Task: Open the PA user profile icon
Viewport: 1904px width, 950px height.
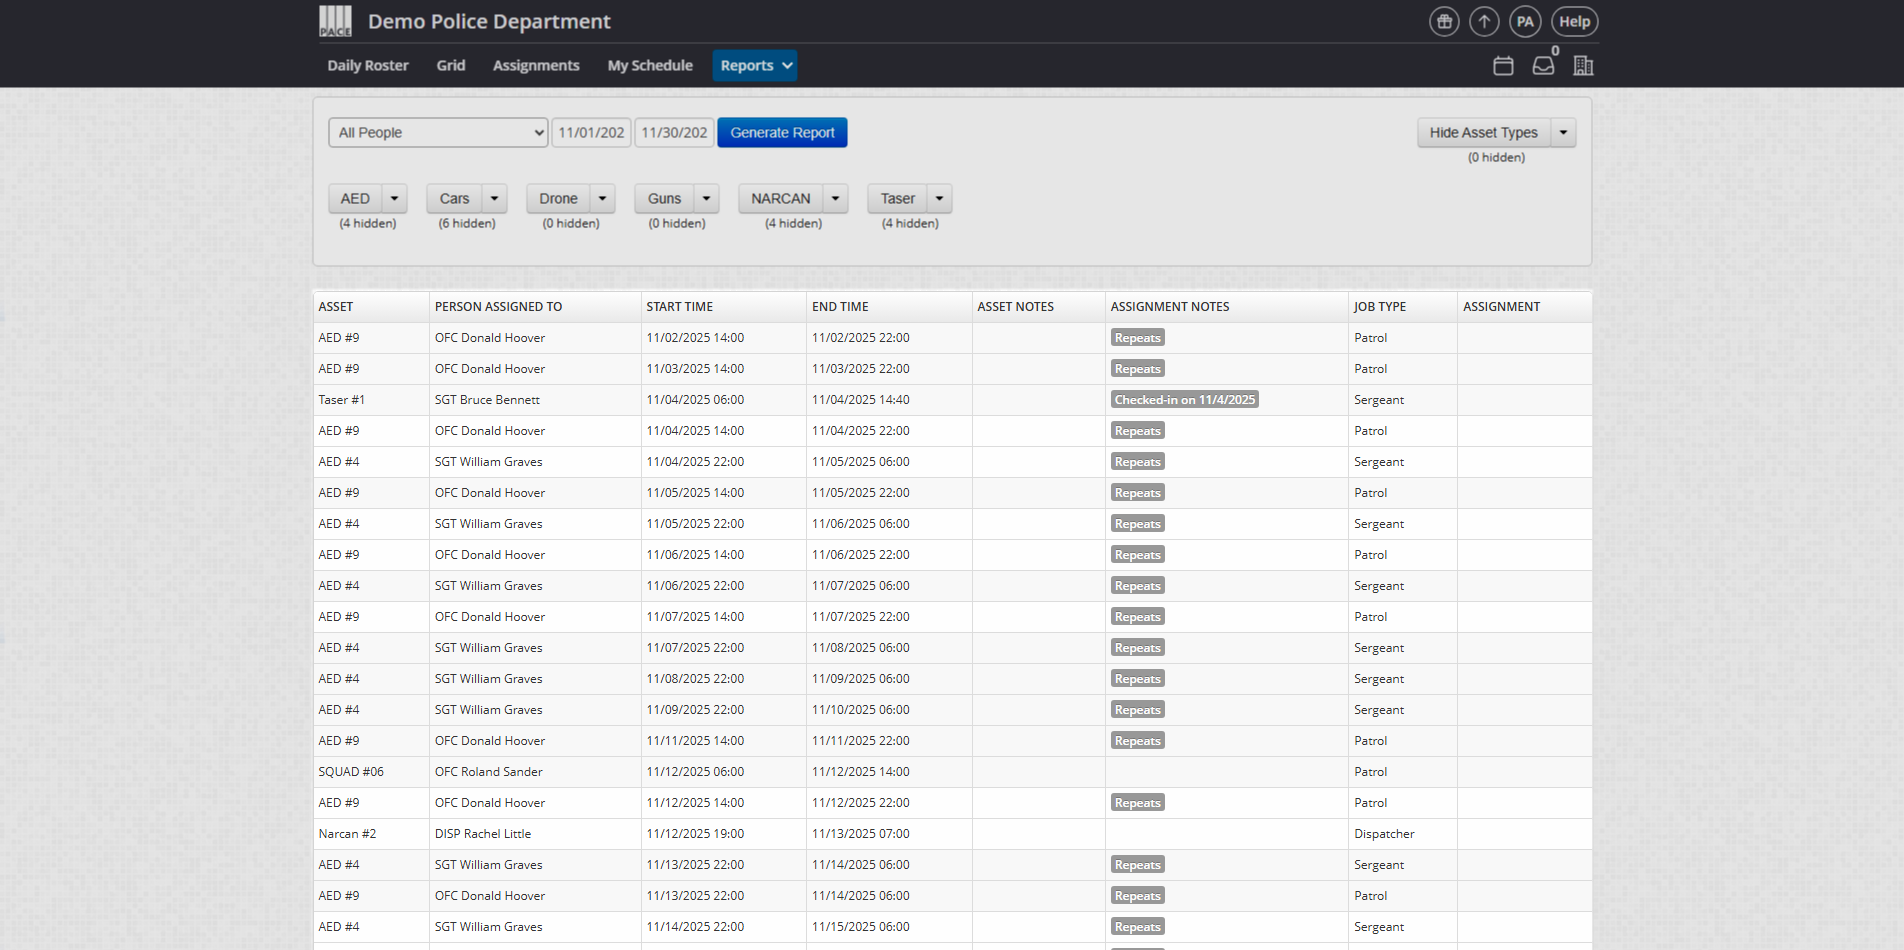Action: [1524, 22]
